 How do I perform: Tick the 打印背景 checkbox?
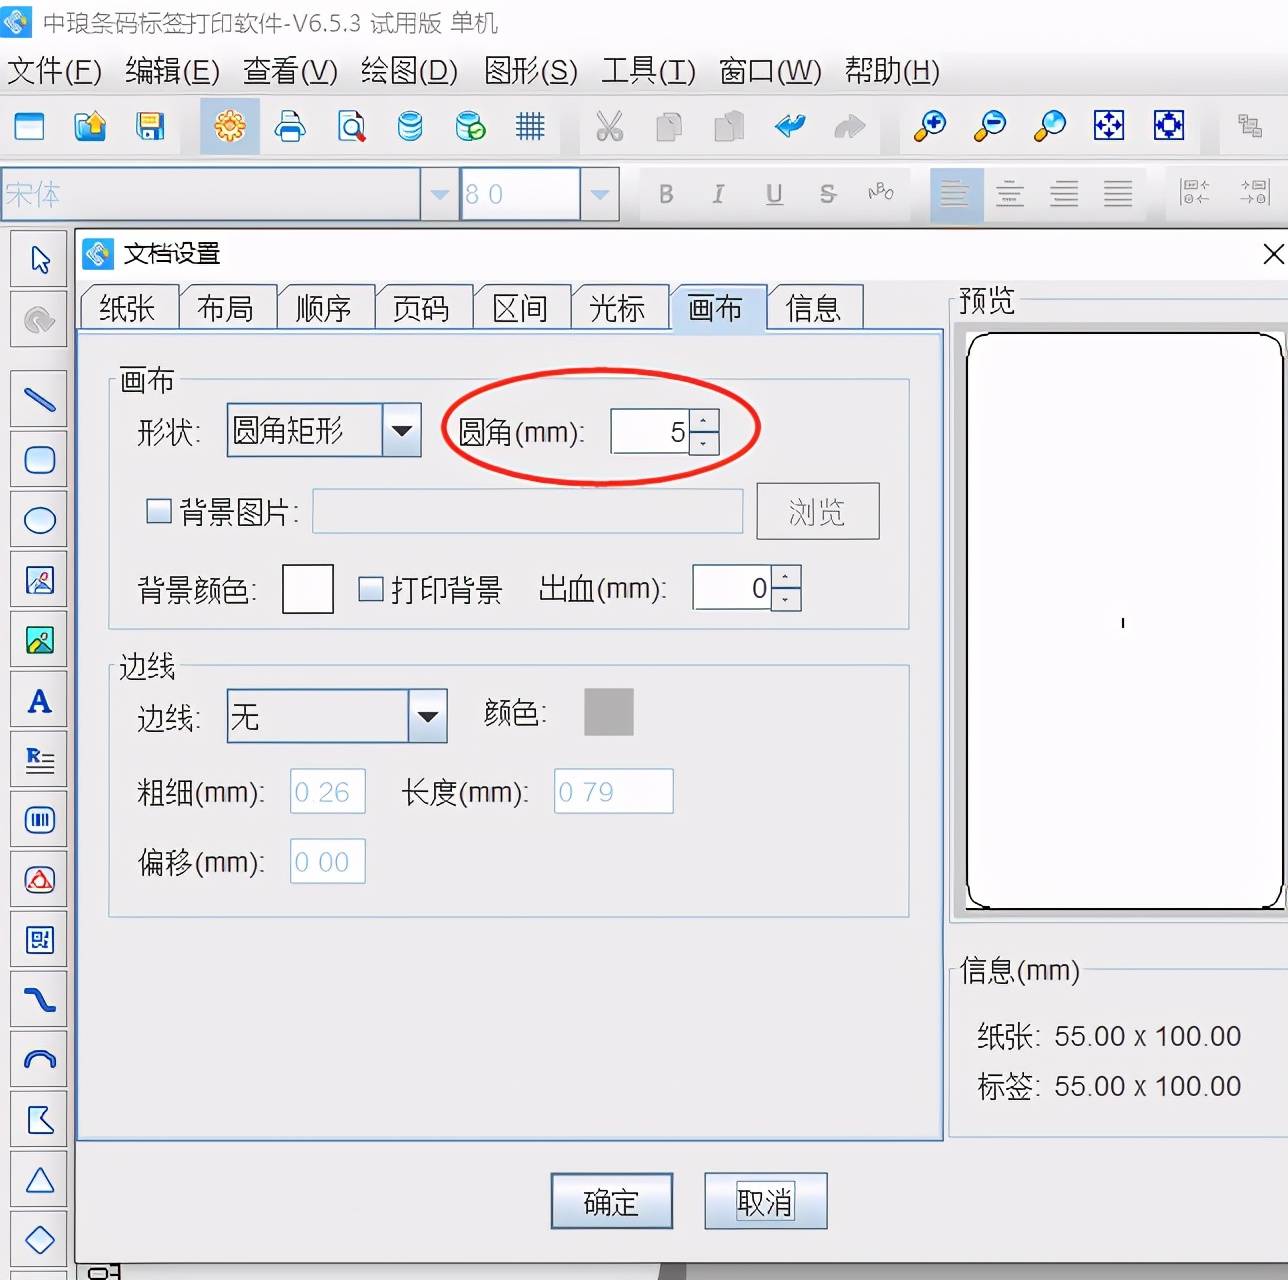371,589
